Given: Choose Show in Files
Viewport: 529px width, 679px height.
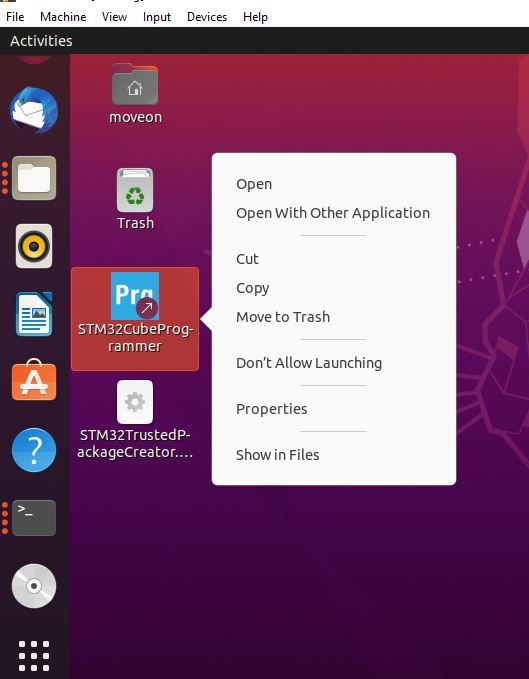Looking at the screenshot, I should coord(277,455).
